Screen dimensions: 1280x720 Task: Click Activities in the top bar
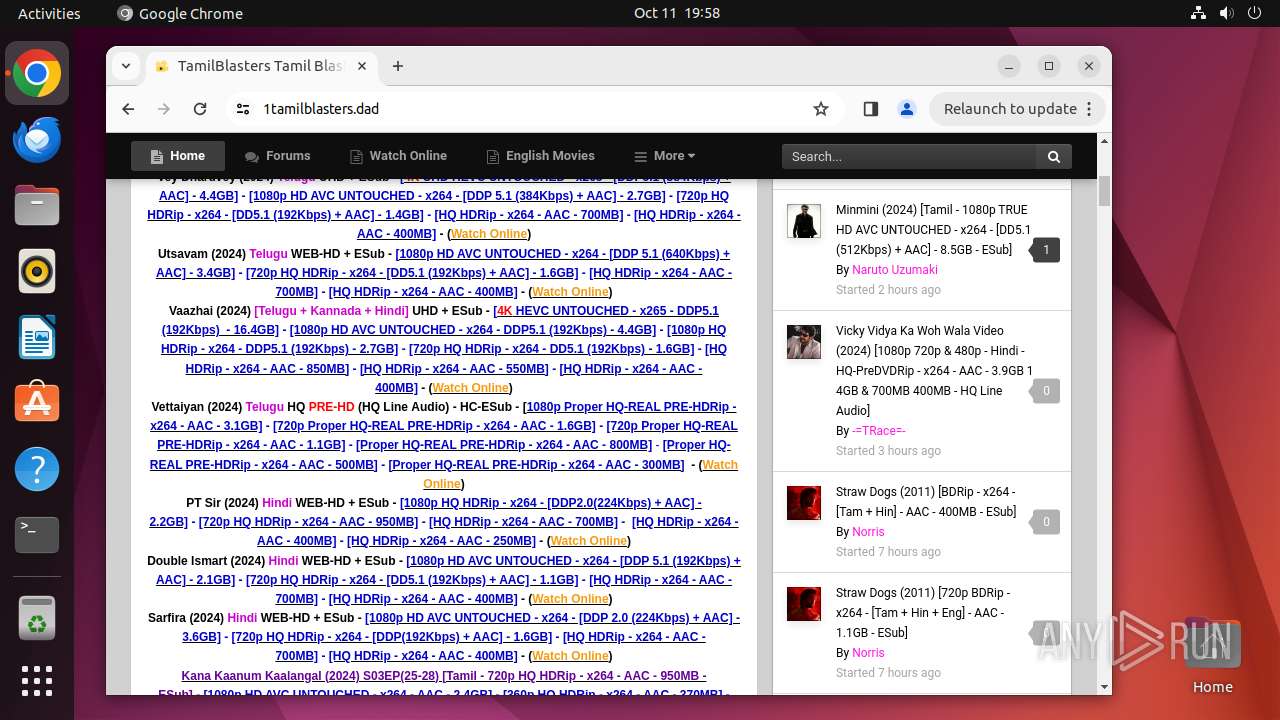pyautogui.click(x=49, y=13)
